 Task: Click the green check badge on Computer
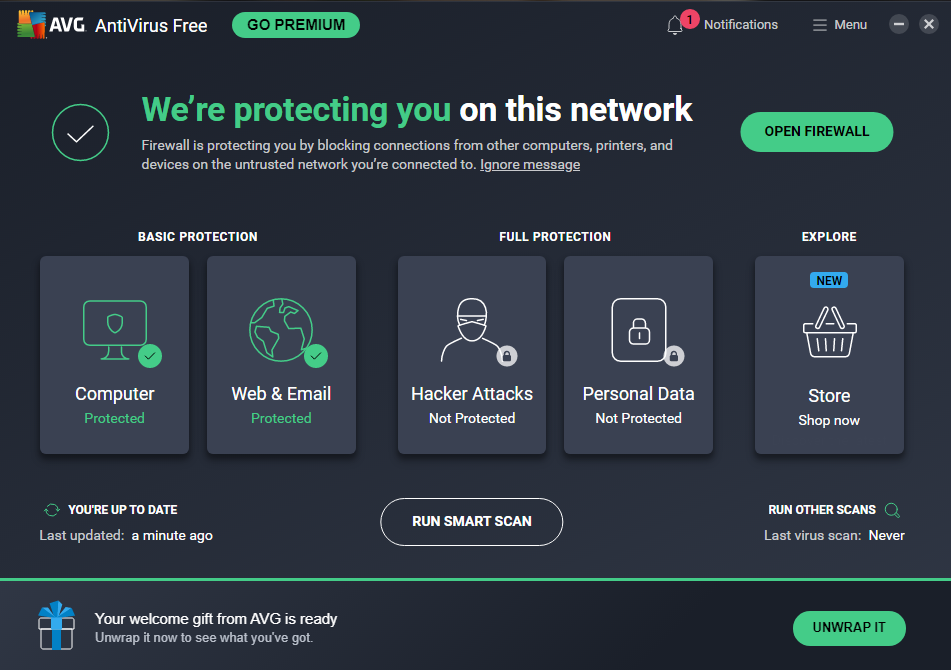150,356
